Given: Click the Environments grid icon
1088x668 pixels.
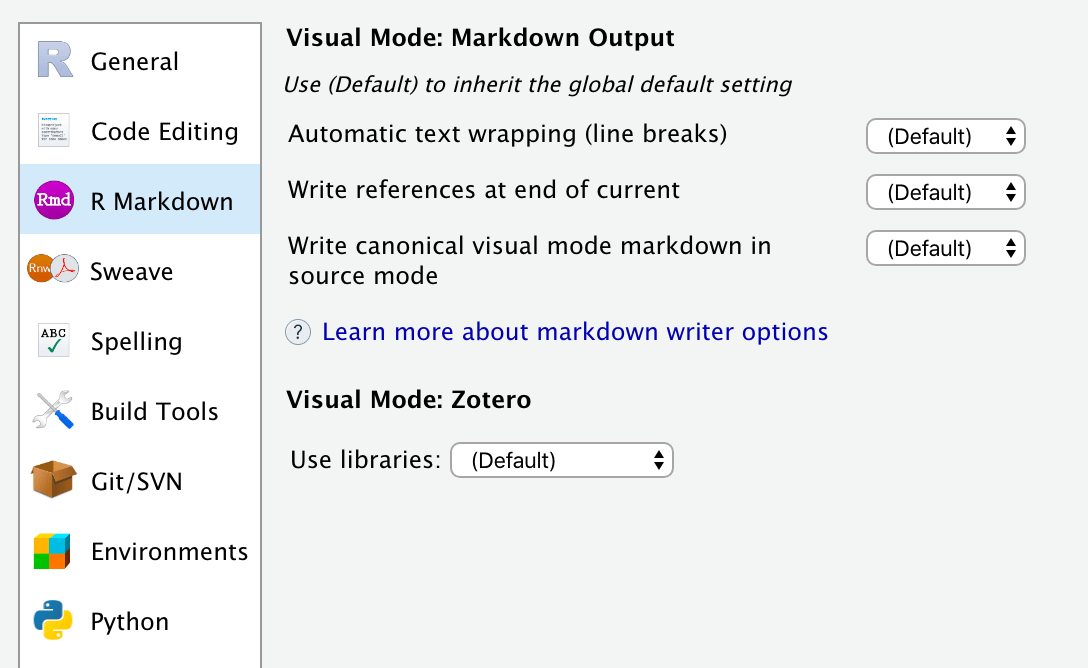Looking at the screenshot, I should click(x=51, y=551).
